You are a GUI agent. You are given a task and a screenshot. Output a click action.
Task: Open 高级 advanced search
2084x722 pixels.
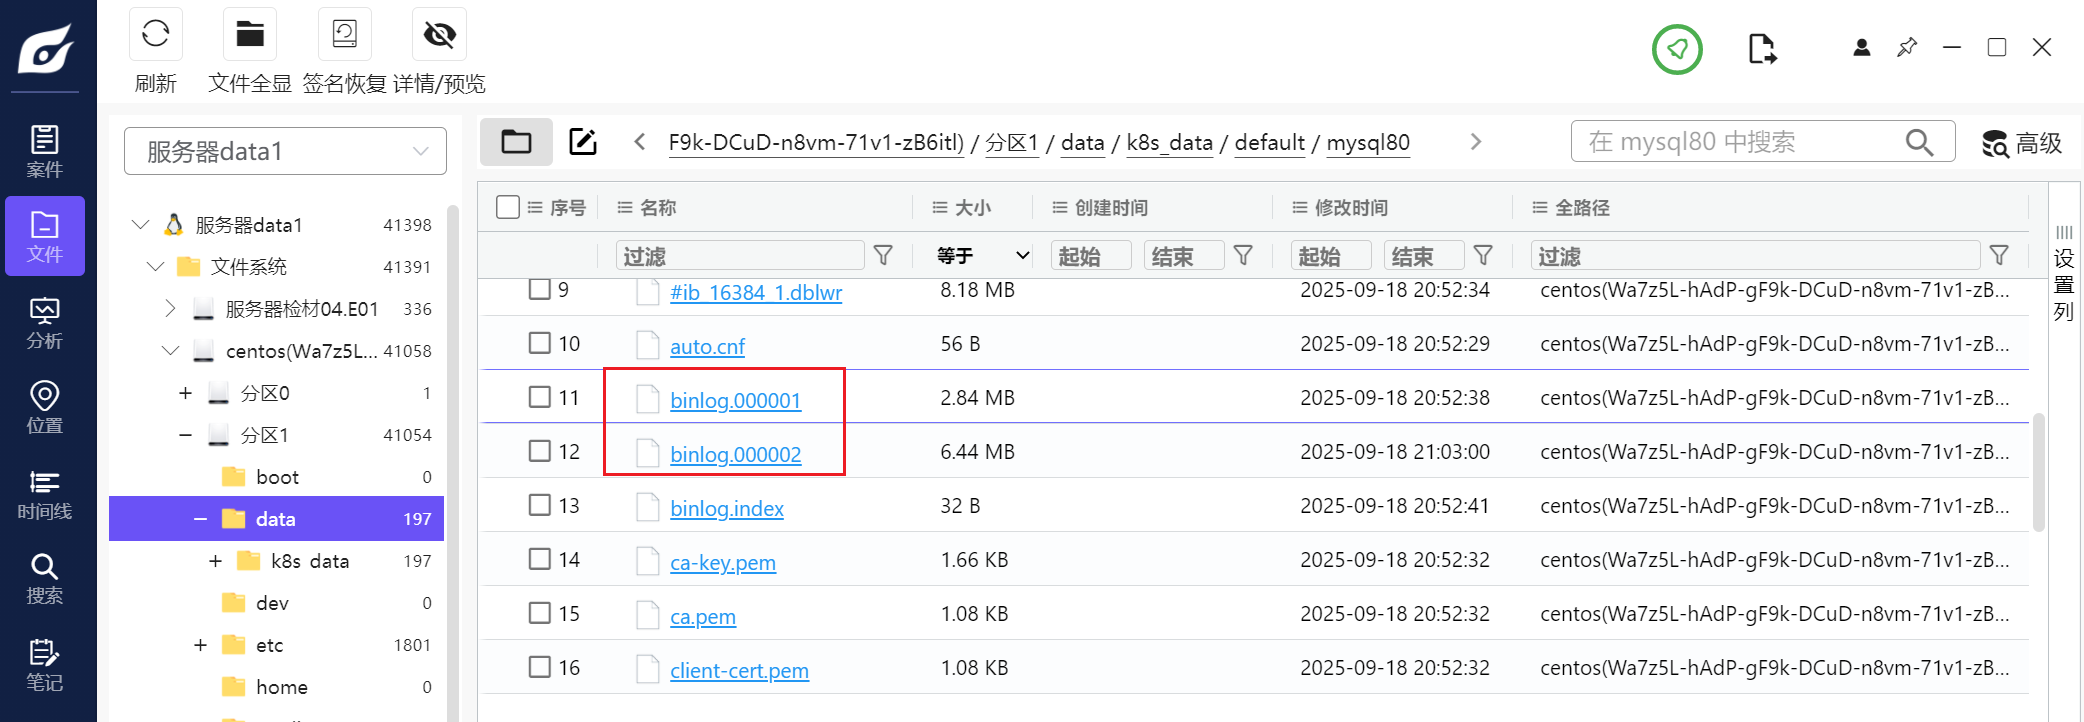(2022, 143)
